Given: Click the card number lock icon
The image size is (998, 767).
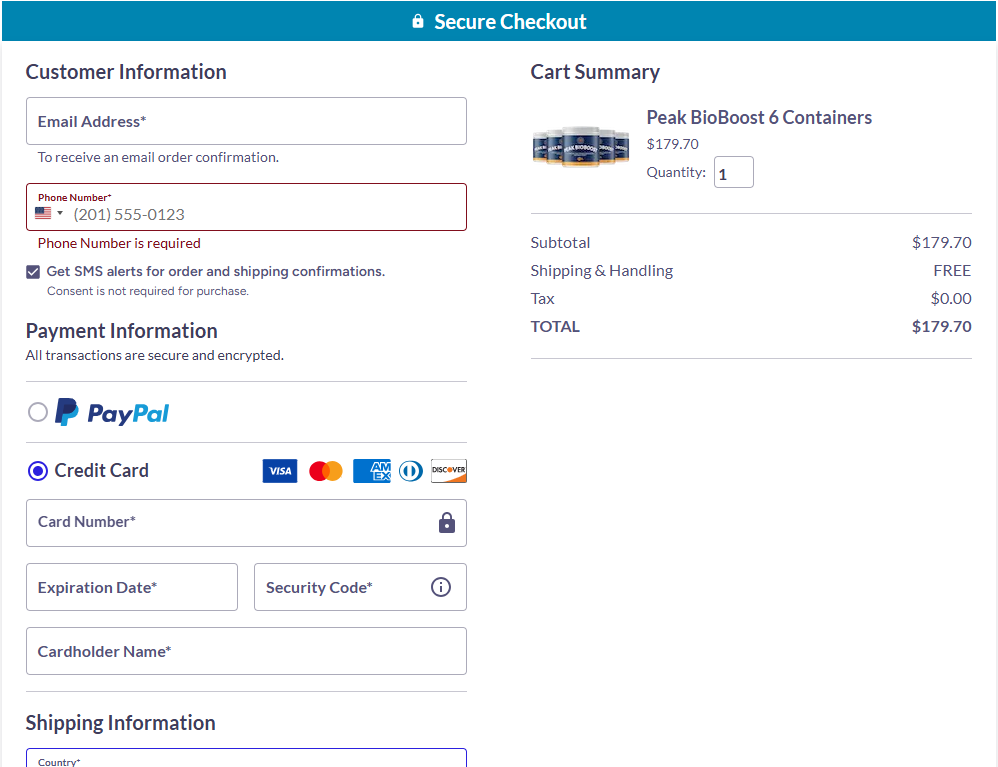Looking at the screenshot, I should tap(447, 523).
